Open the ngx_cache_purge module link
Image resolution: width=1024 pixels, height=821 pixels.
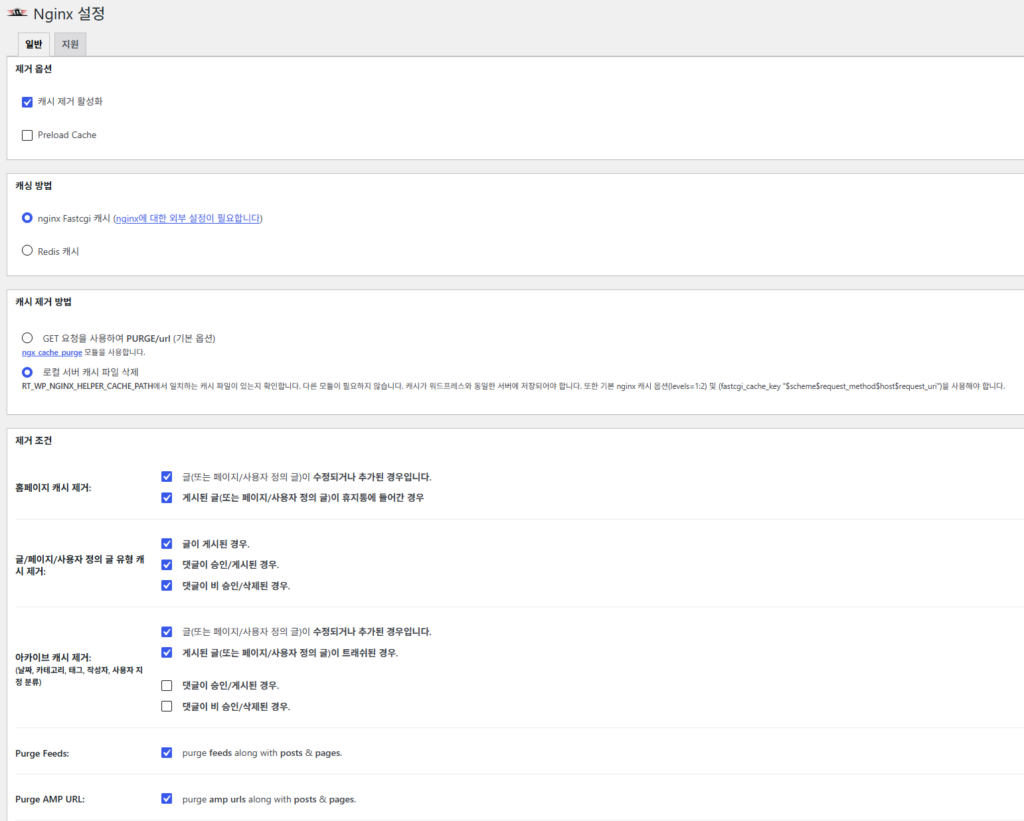52,353
